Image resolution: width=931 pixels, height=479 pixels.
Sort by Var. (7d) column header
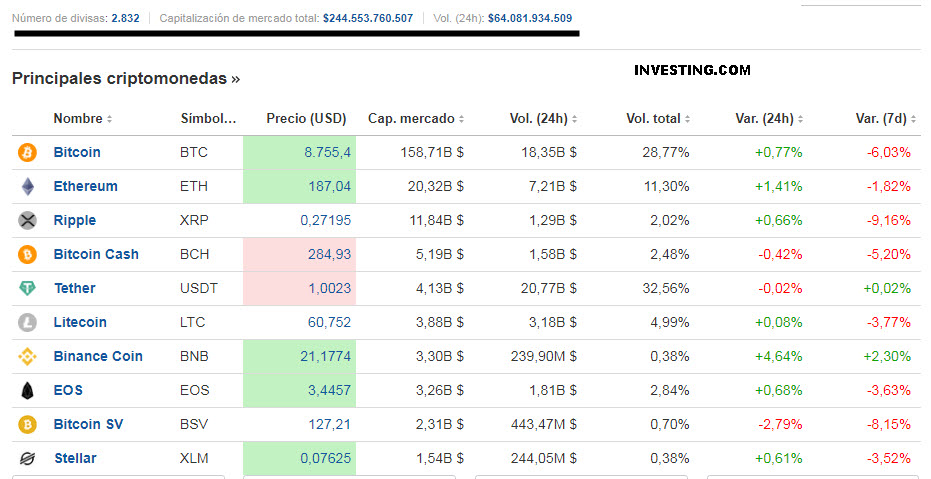(x=885, y=119)
